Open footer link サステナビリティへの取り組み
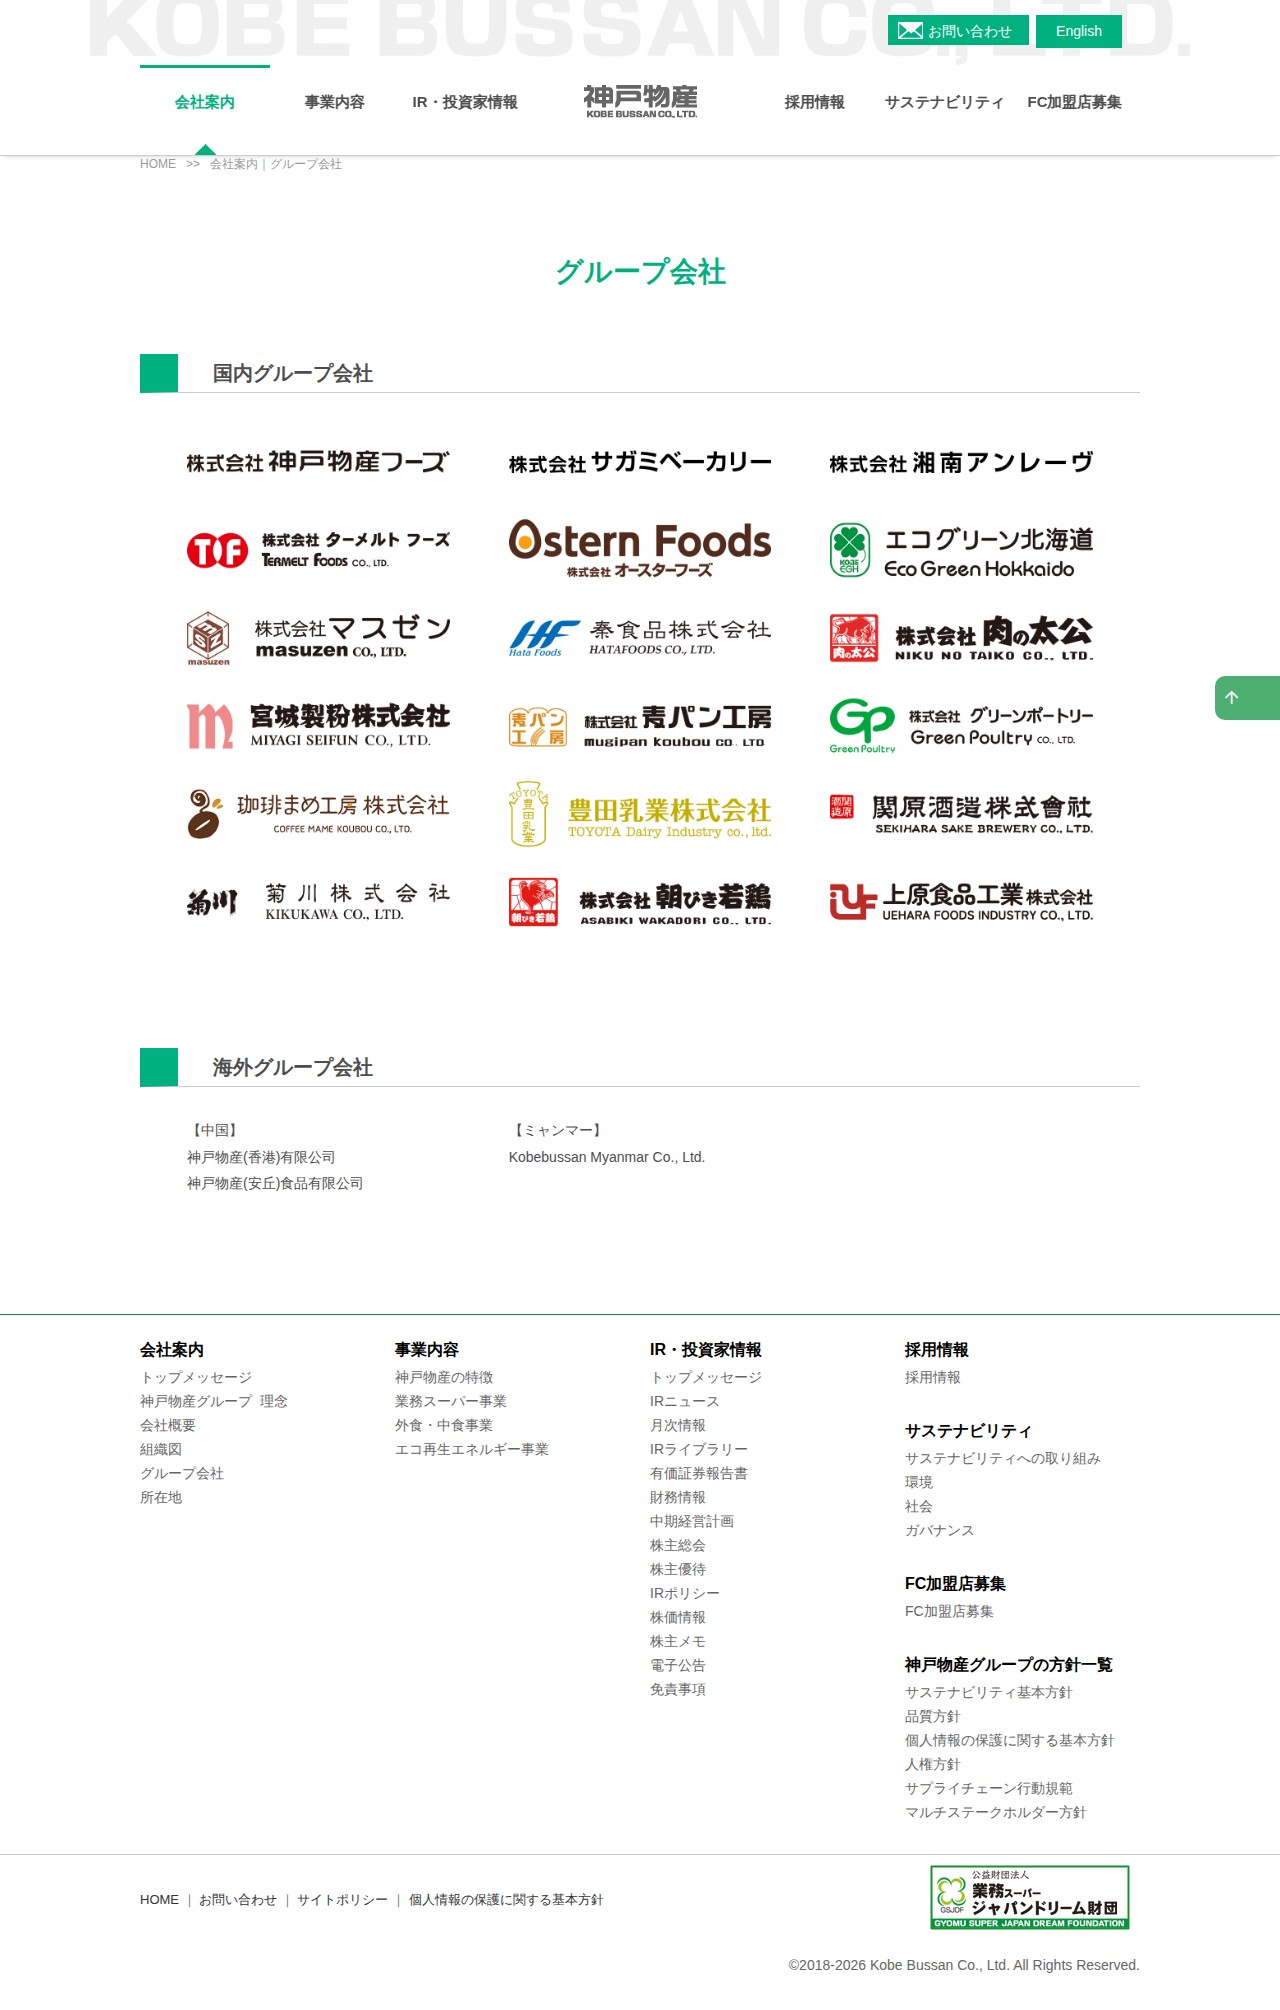Image resolution: width=1280 pixels, height=2010 pixels. coord(1003,1458)
